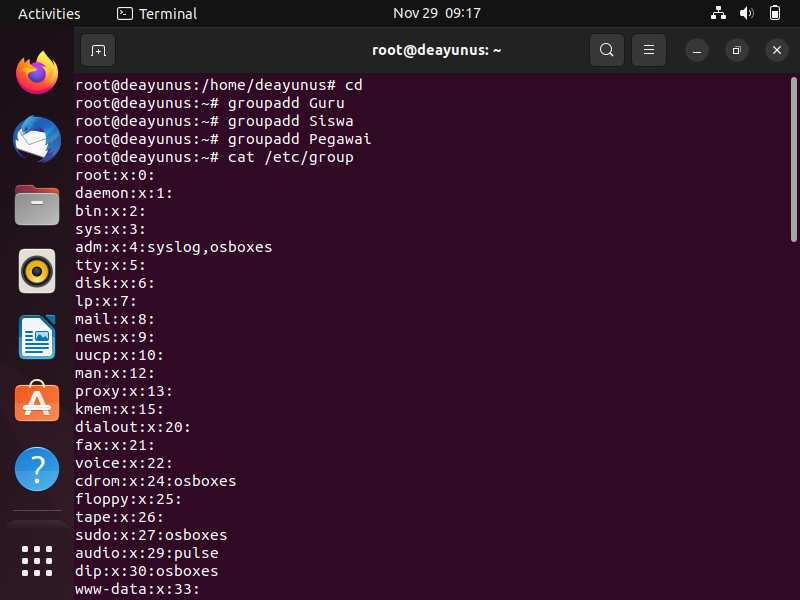The image size is (800, 600).
Task: Open the Help icon in dock
Action: (37, 469)
